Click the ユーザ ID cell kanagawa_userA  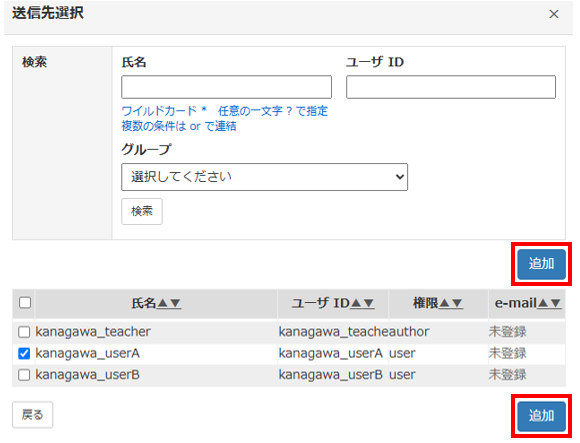(330, 354)
